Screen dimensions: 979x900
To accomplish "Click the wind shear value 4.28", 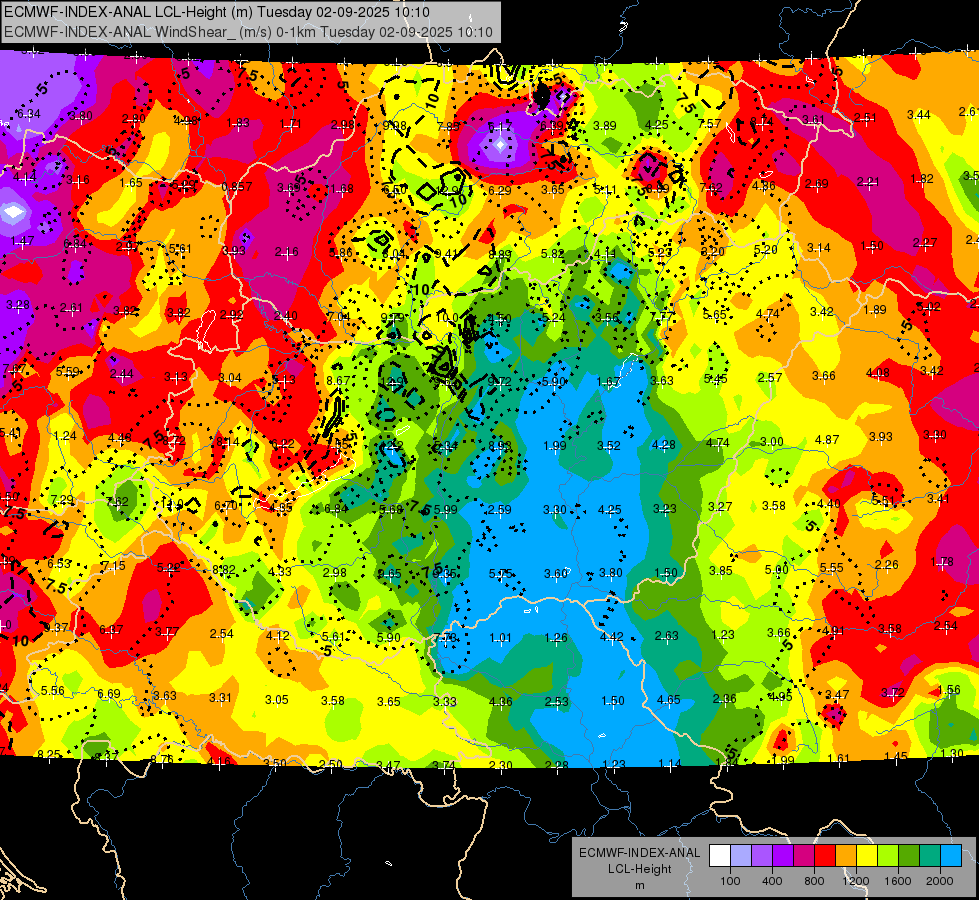I will pyautogui.click(x=663, y=444).
